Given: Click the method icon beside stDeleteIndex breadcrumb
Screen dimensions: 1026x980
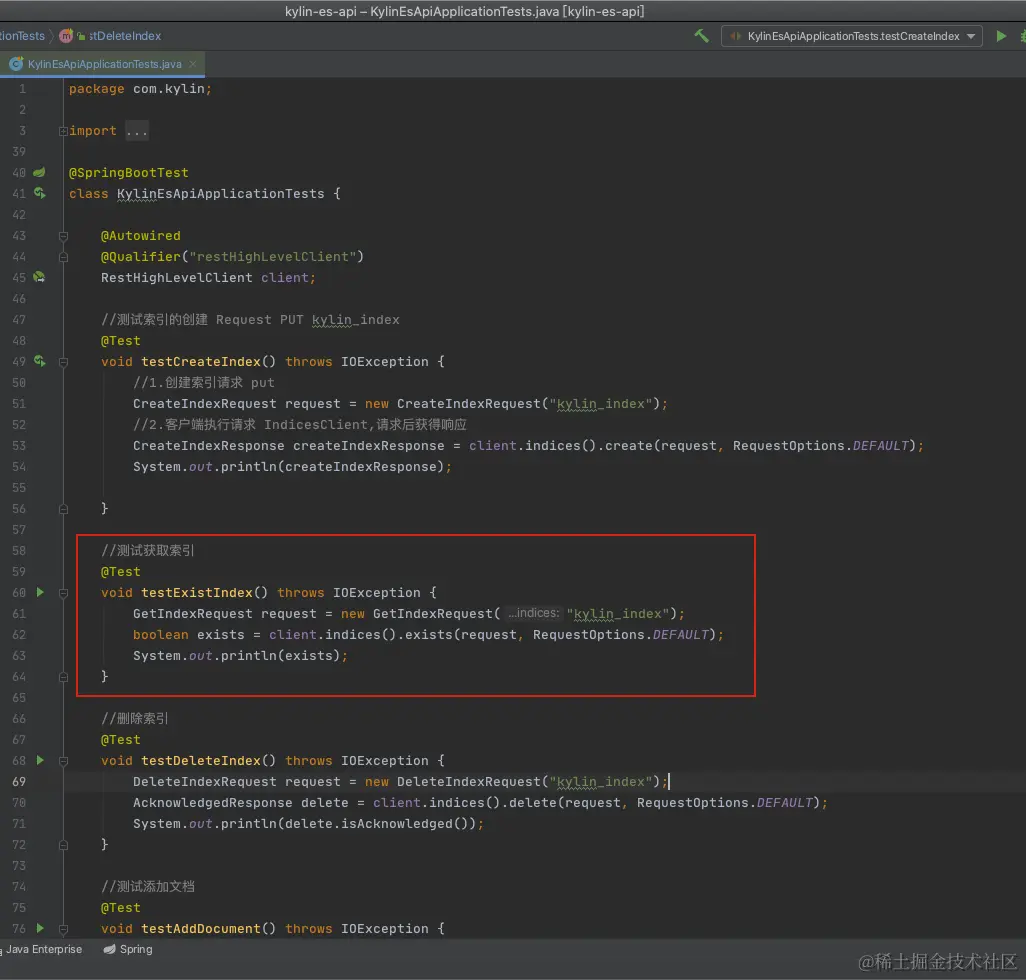Looking at the screenshot, I should 66,36.
